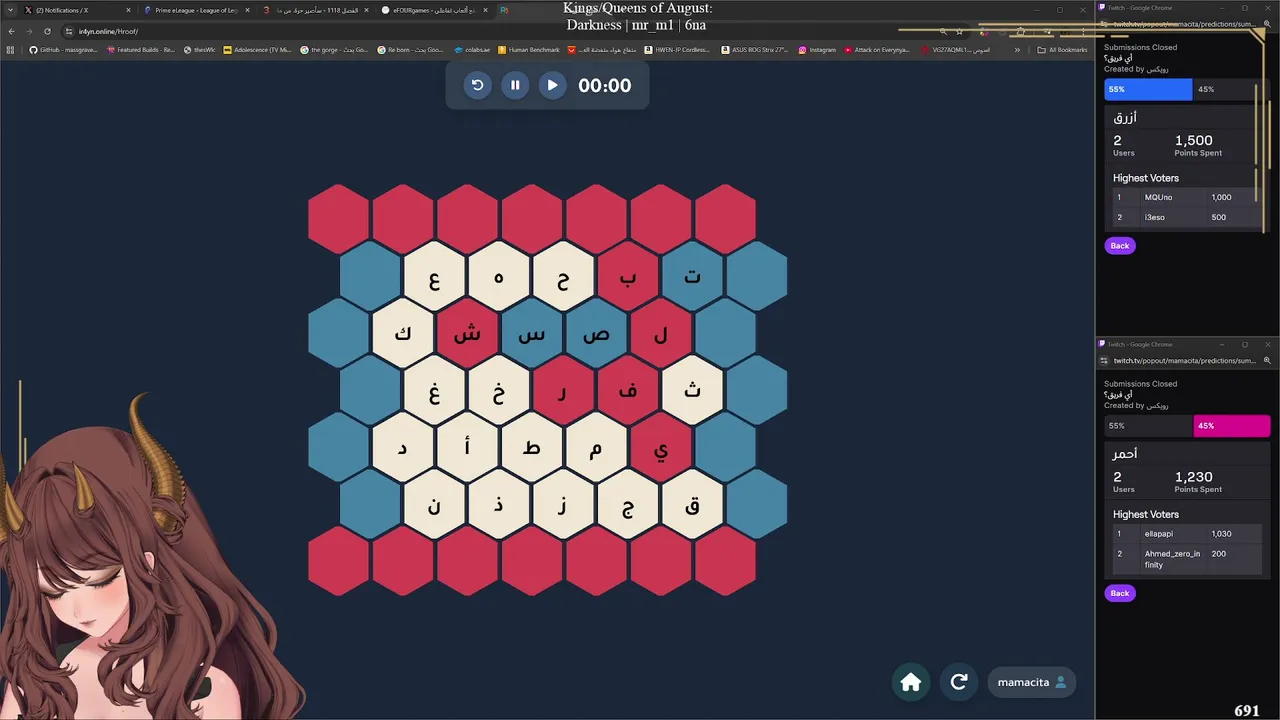The image size is (1280, 720).
Task: Open the mamacita user profile button
Action: [1032, 682]
